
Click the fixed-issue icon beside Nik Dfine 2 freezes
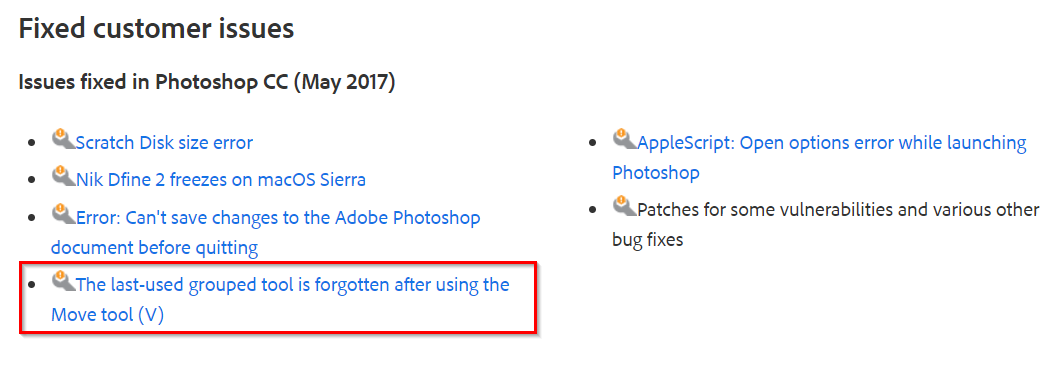pyautogui.click(x=64, y=177)
